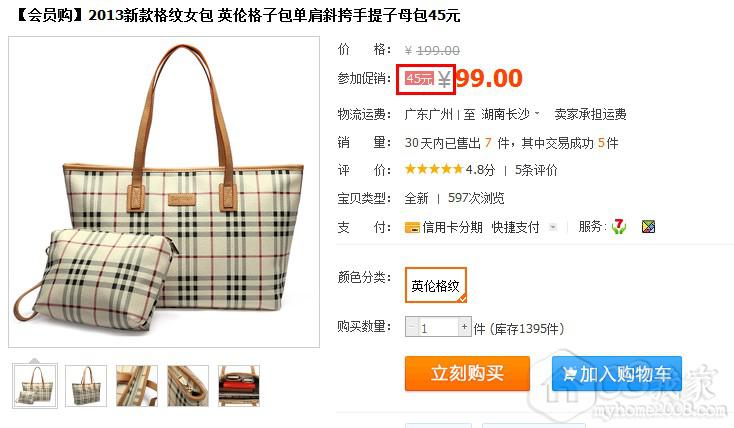Viewport: 734px width, 428px height.
Task: Open the 5条评价 reviews link
Action: (536, 170)
